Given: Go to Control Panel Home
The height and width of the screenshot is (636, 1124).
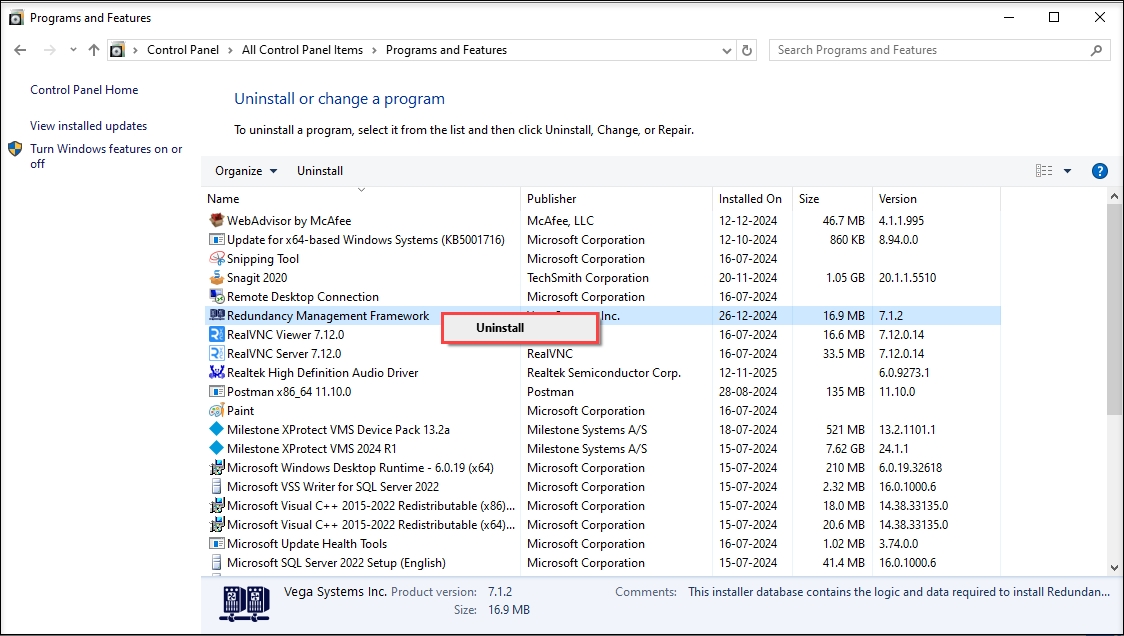Looking at the screenshot, I should (84, 90).
